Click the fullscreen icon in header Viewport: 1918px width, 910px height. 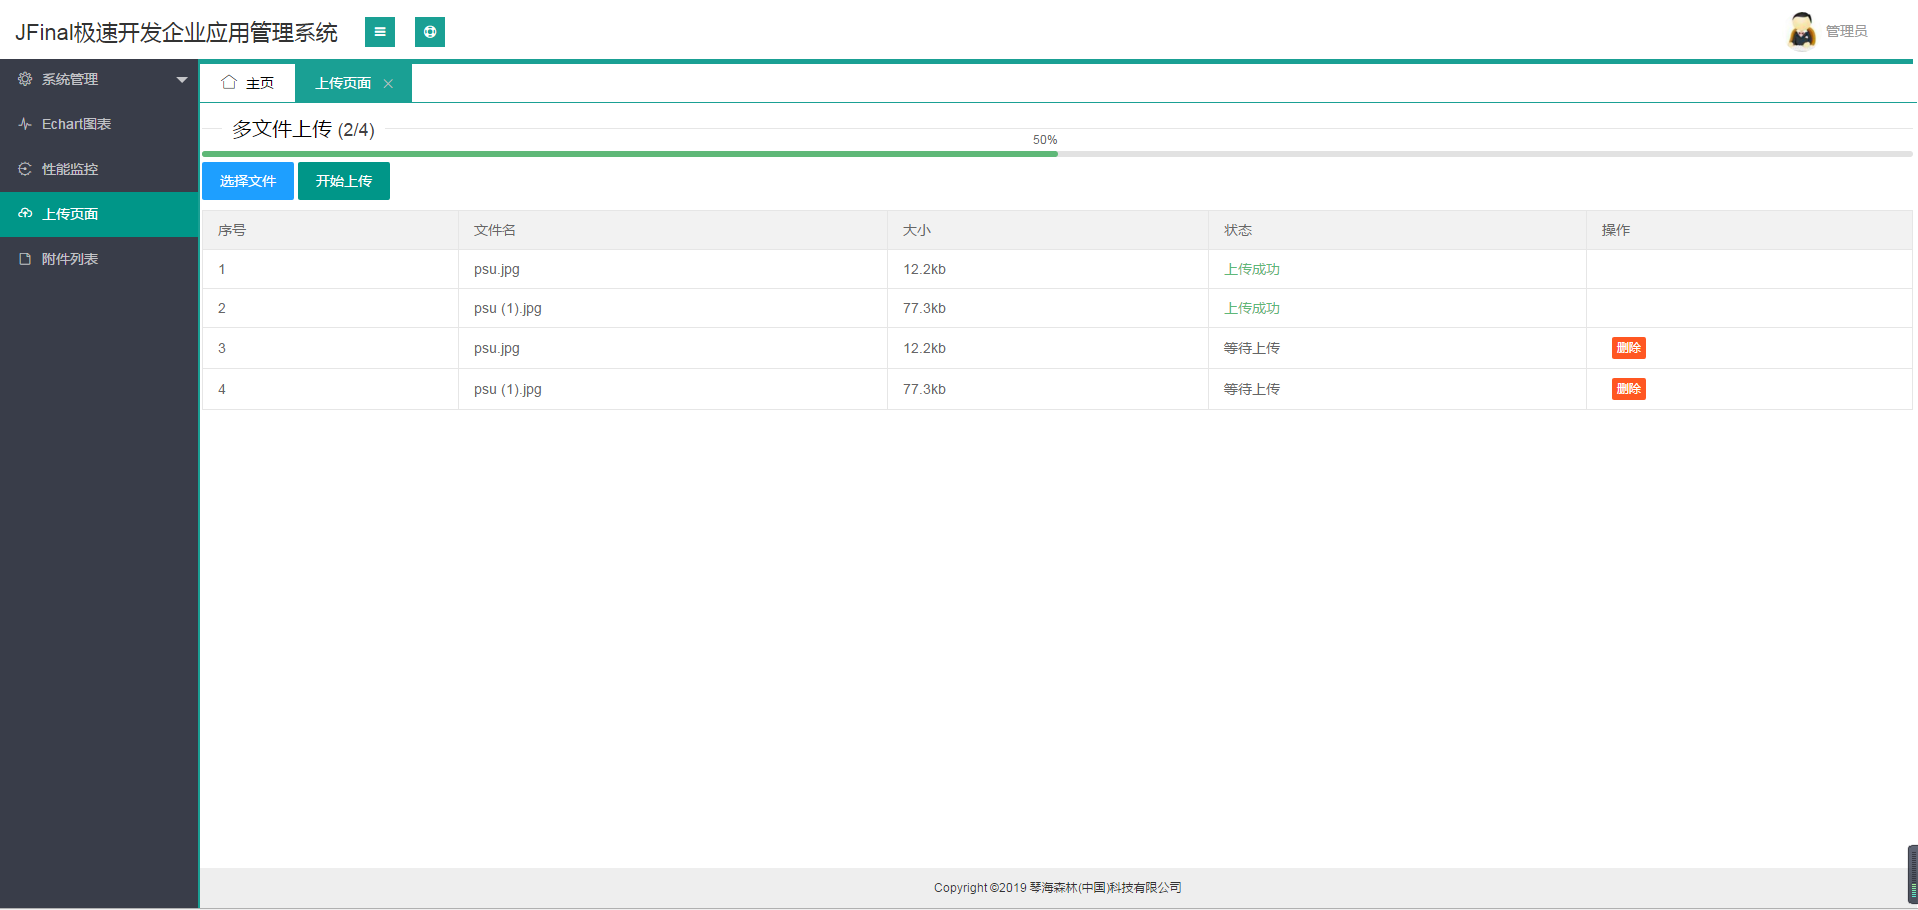click(430, 32)
